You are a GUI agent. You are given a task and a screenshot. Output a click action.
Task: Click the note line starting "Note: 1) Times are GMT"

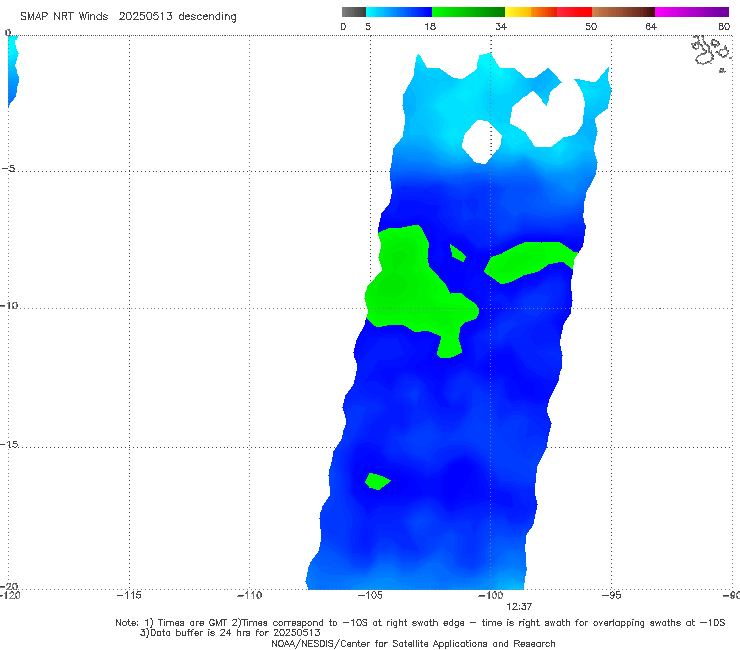(420, 623)
